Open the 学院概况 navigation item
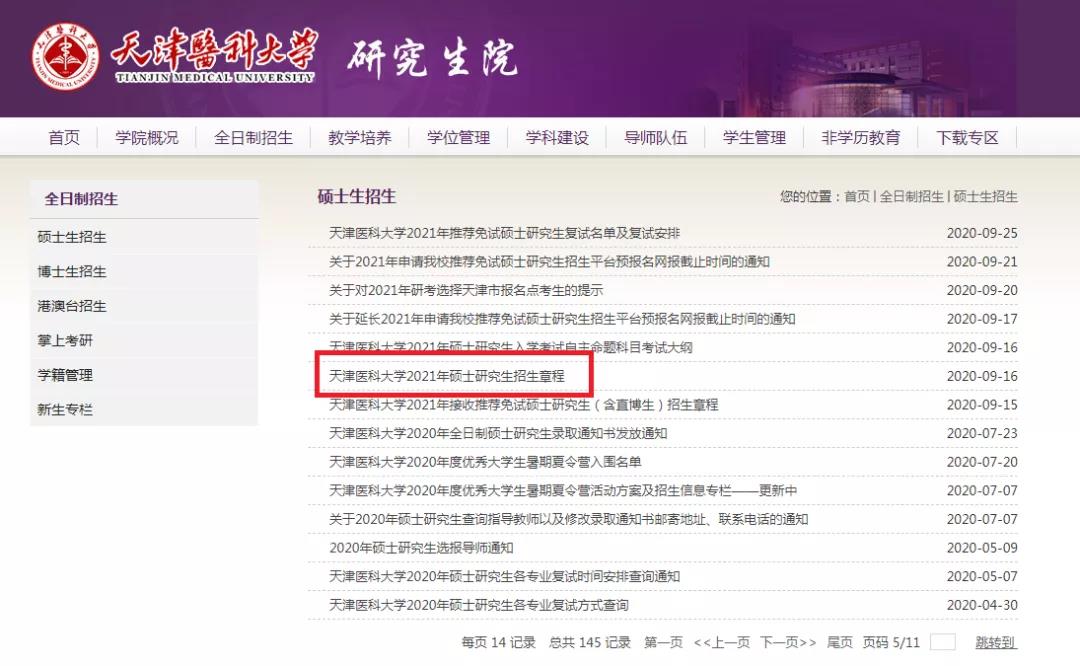 pyautogui.click(x=147, y=138)
